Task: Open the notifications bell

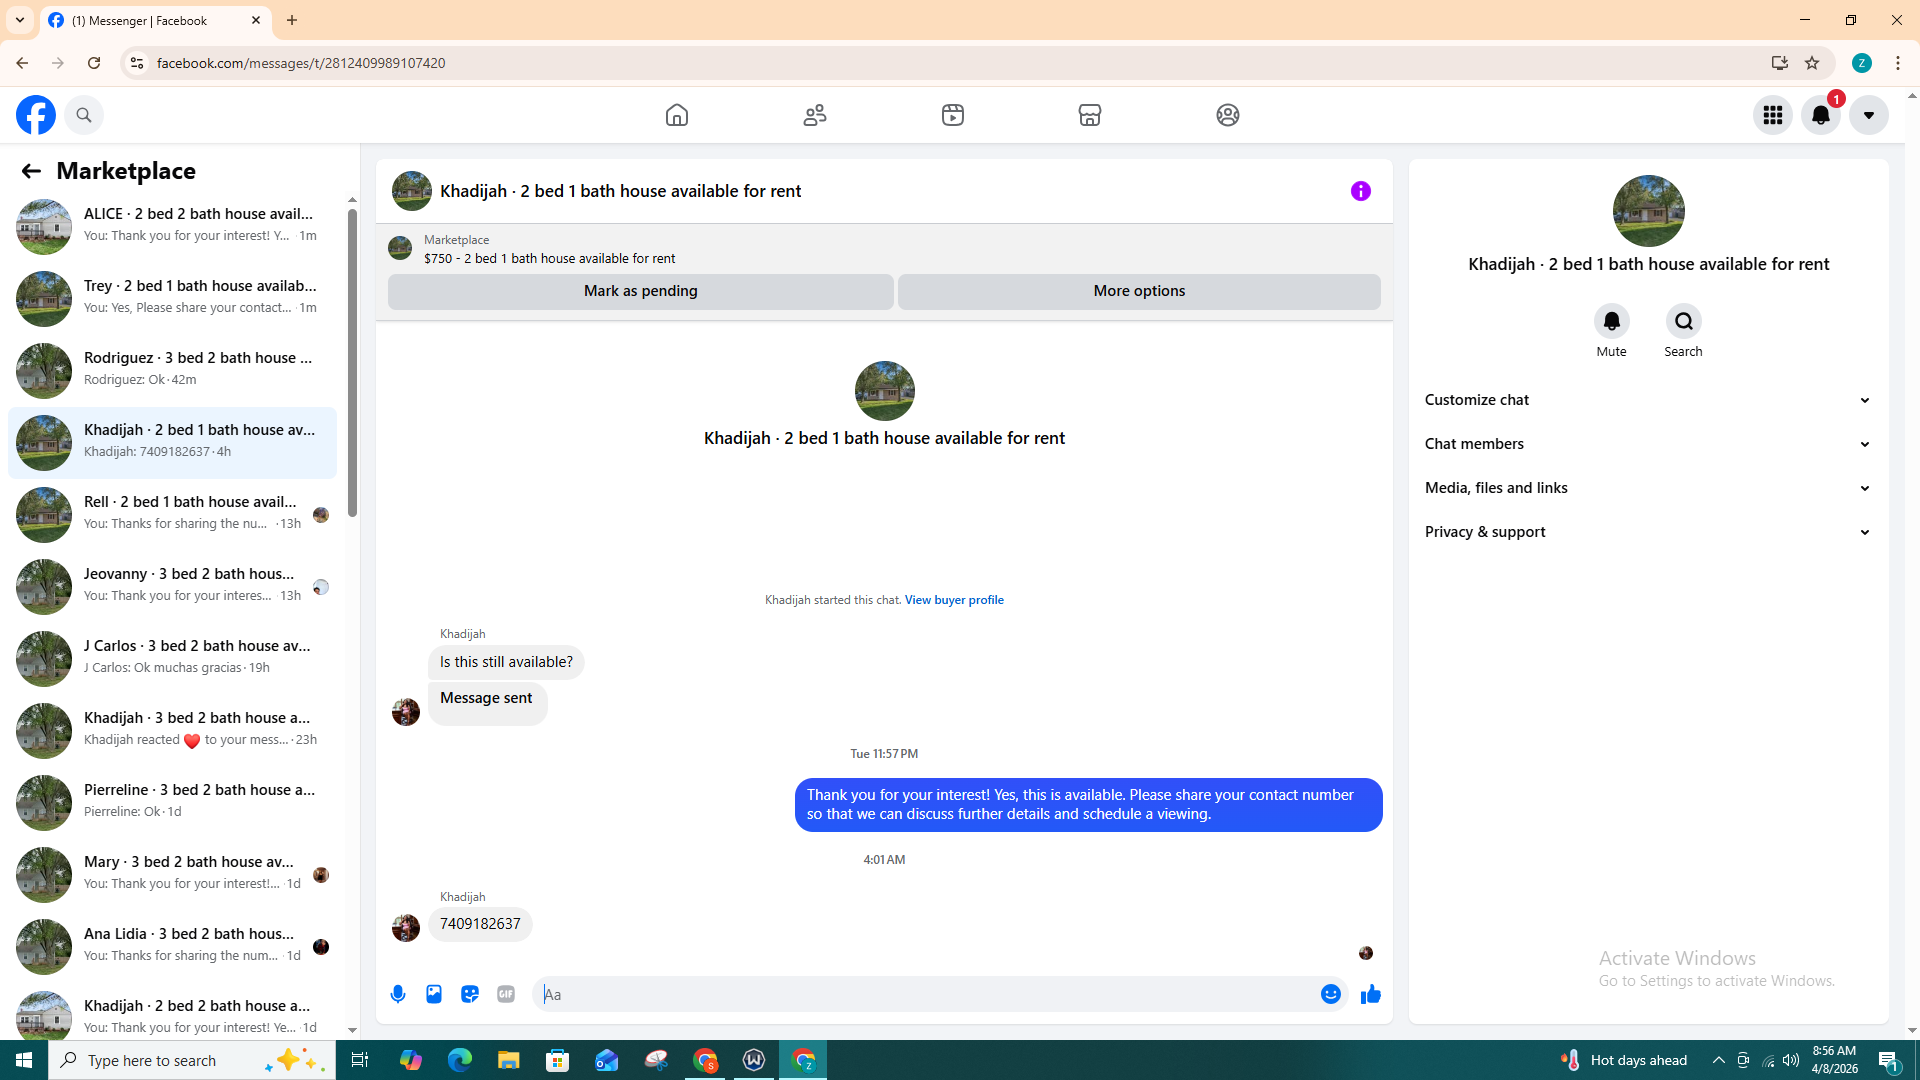Action: 1821,115
